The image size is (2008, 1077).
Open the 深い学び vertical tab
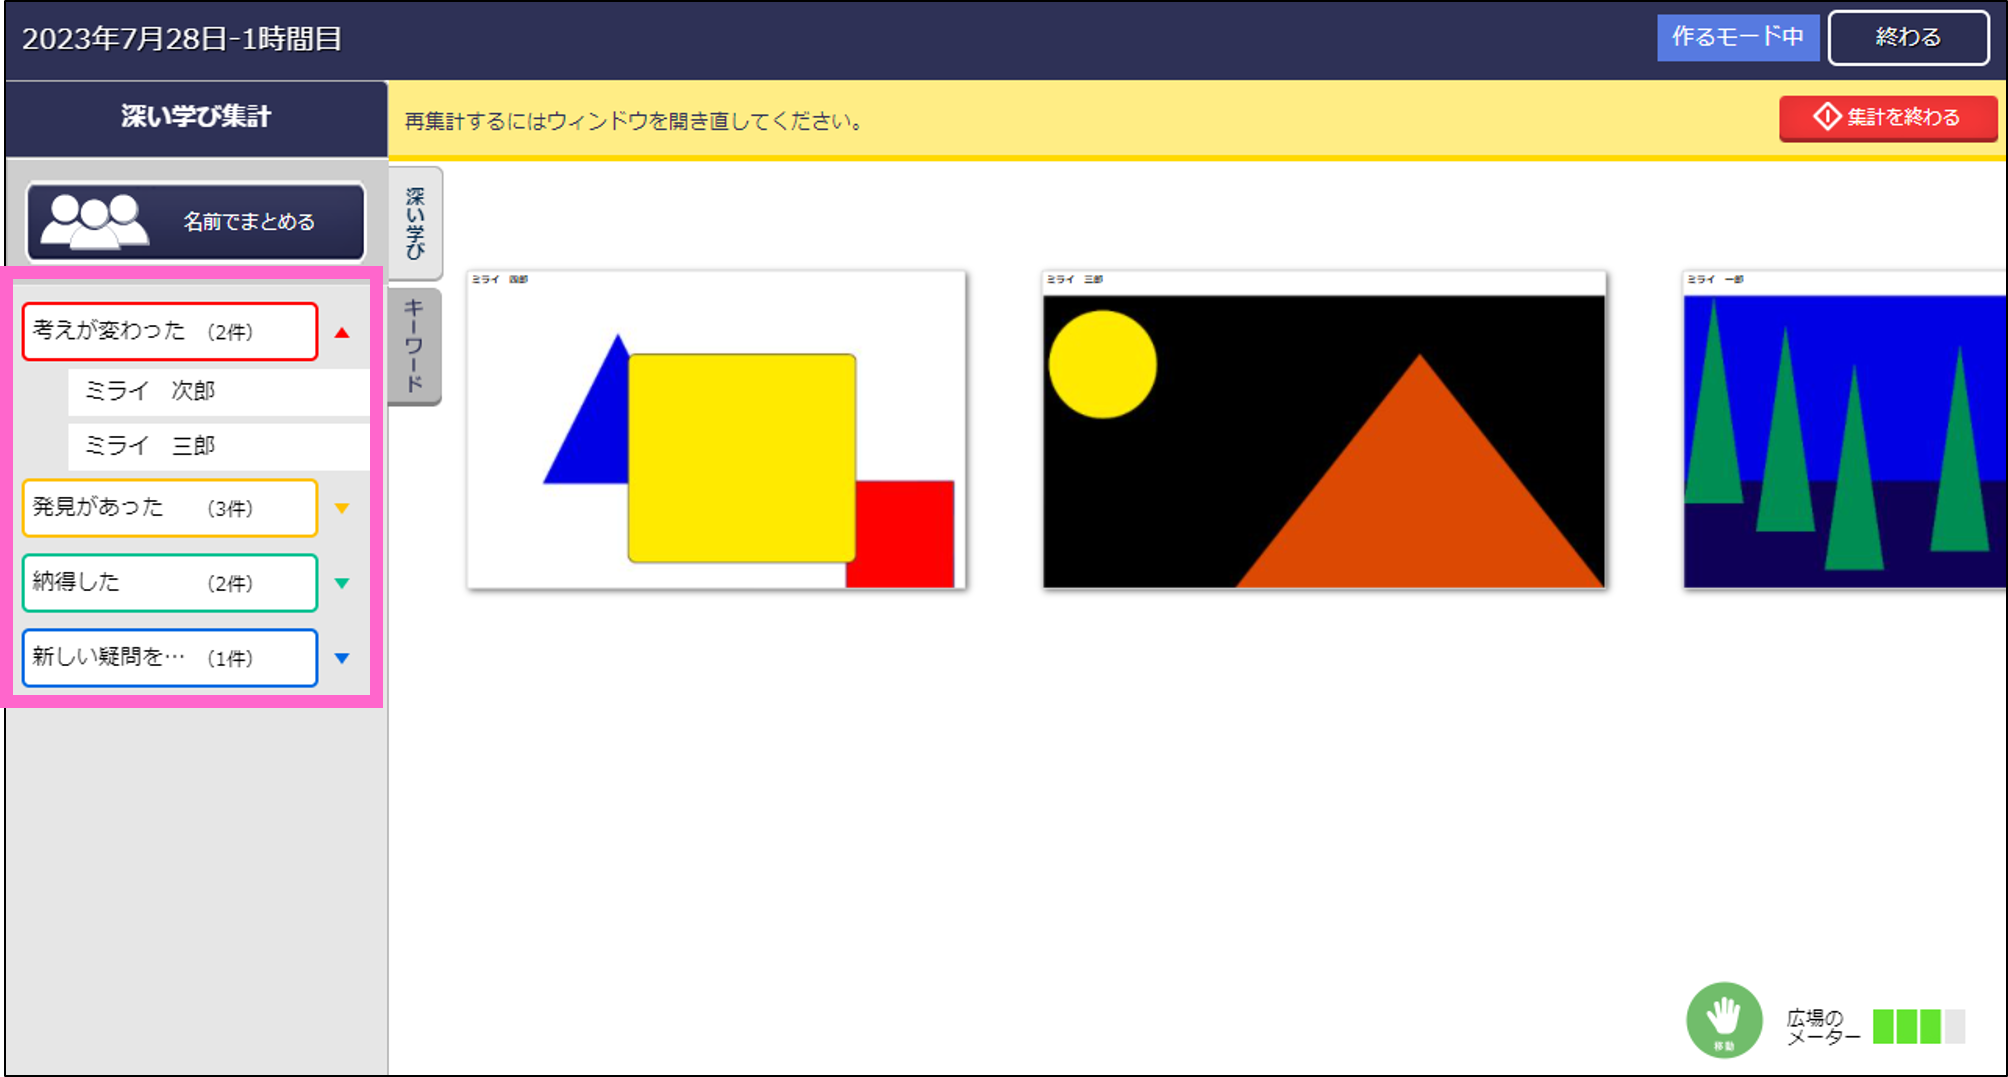pyautogui.click(x=416, y=222)
